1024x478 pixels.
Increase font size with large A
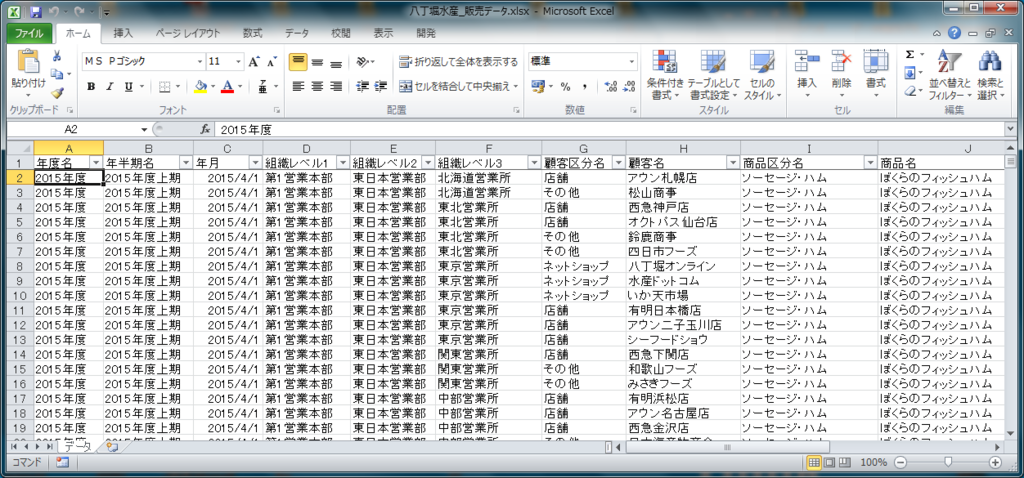(254, 62)
